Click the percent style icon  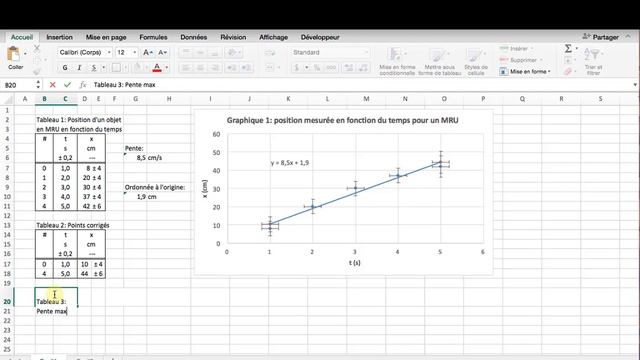point(317,68)
